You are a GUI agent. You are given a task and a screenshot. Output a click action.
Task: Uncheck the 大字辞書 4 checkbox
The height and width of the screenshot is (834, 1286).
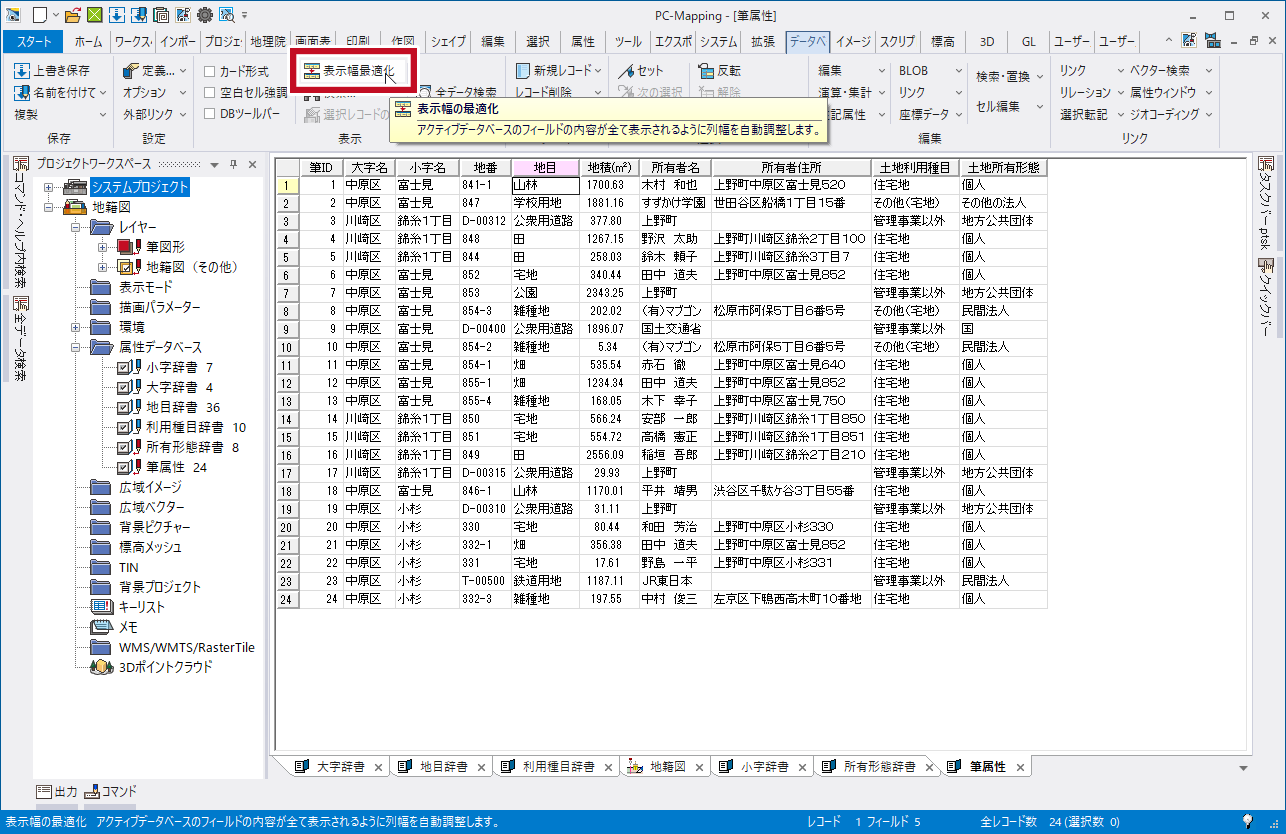click(x=123, y=387)
